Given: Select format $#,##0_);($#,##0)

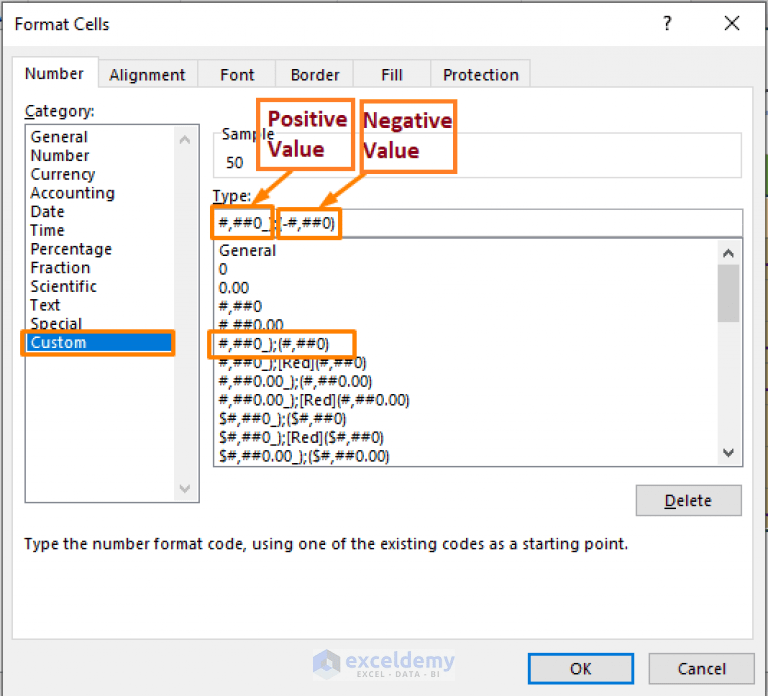Looking at the screenshot, I should click(283, 418).
